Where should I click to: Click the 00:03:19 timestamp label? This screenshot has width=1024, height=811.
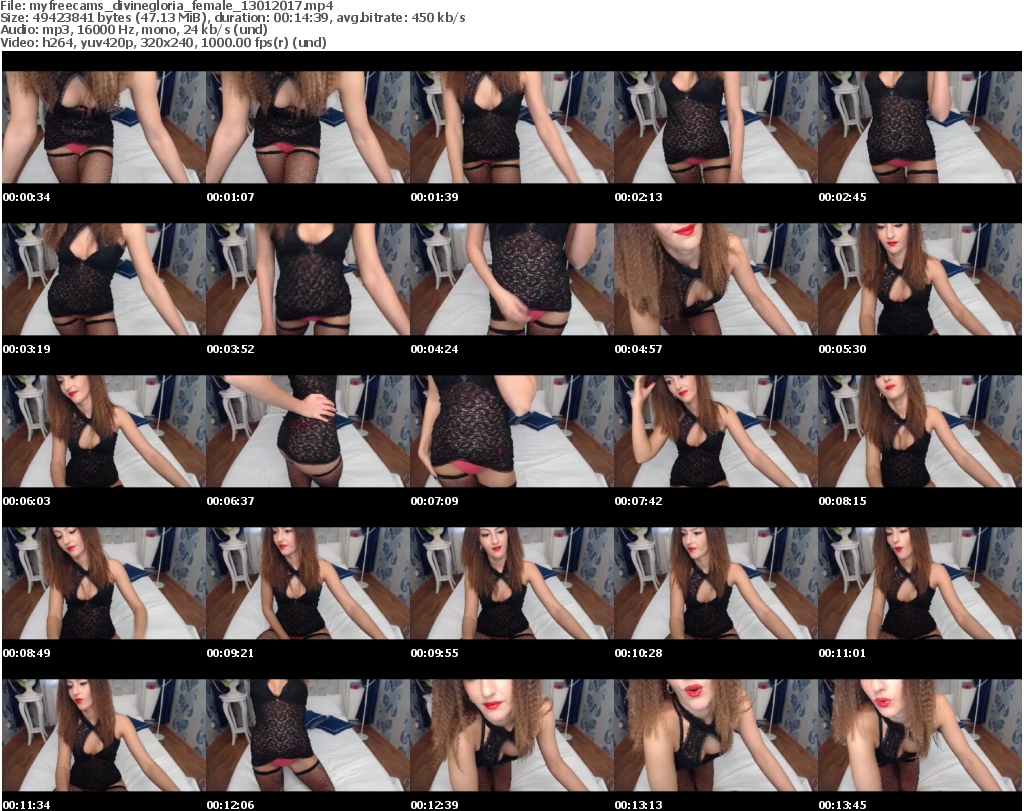(27, 349)
